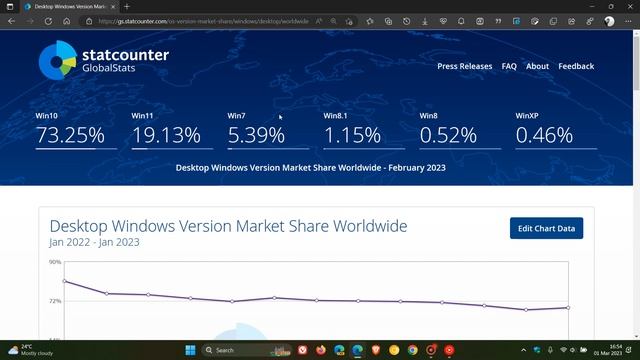Open the FAQ page
The image size is (640, 360).
(509, 66)
